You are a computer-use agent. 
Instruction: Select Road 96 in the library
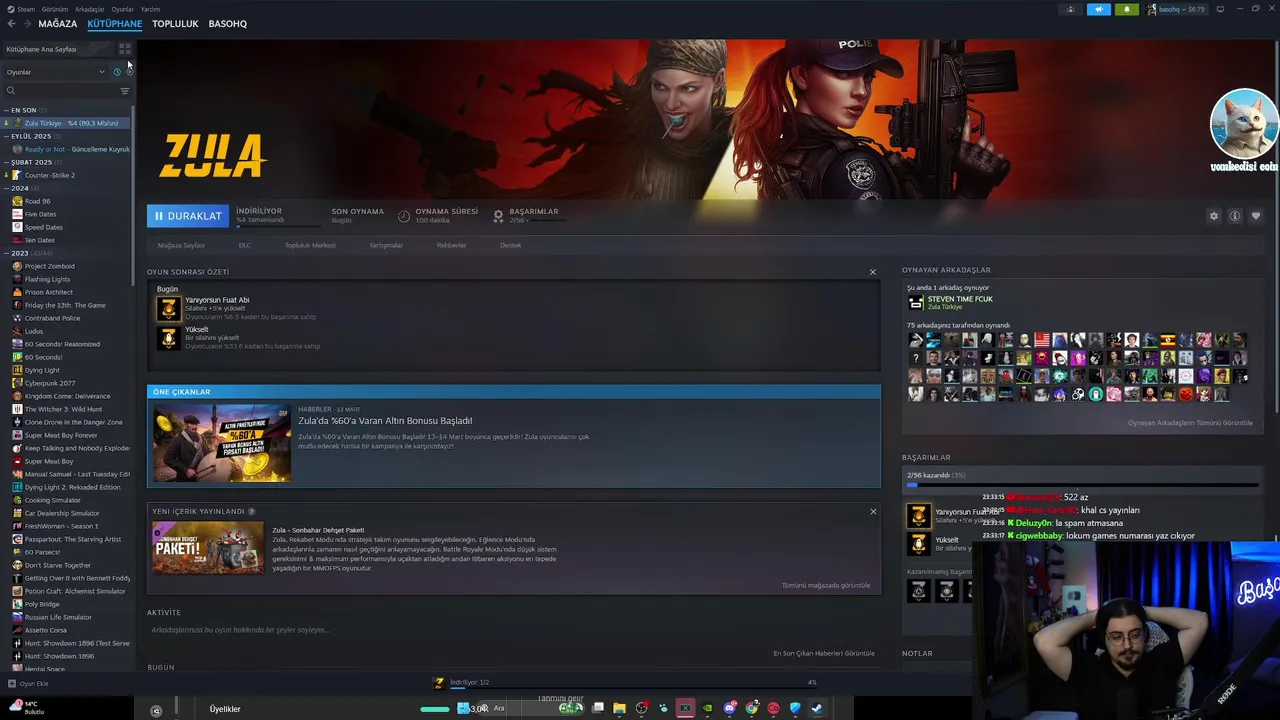pos(66,201)
